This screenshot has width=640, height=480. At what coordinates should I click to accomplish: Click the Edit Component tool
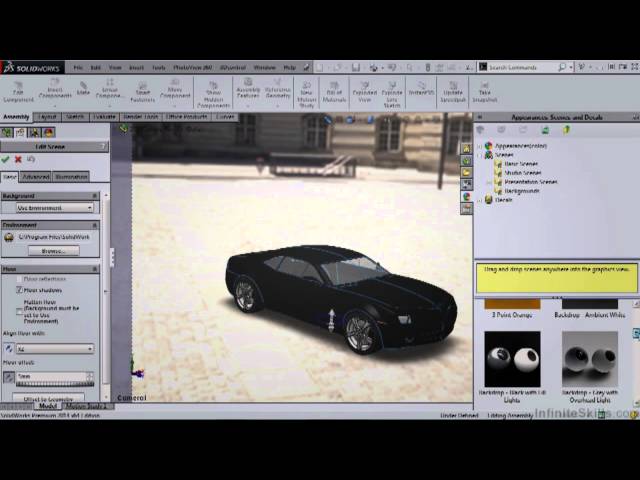pos(18,91)
